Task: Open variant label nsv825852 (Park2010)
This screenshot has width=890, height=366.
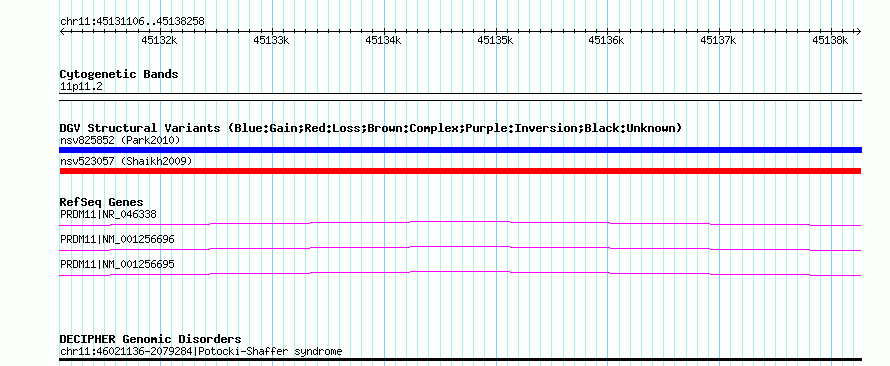Action: click(120, 140)
